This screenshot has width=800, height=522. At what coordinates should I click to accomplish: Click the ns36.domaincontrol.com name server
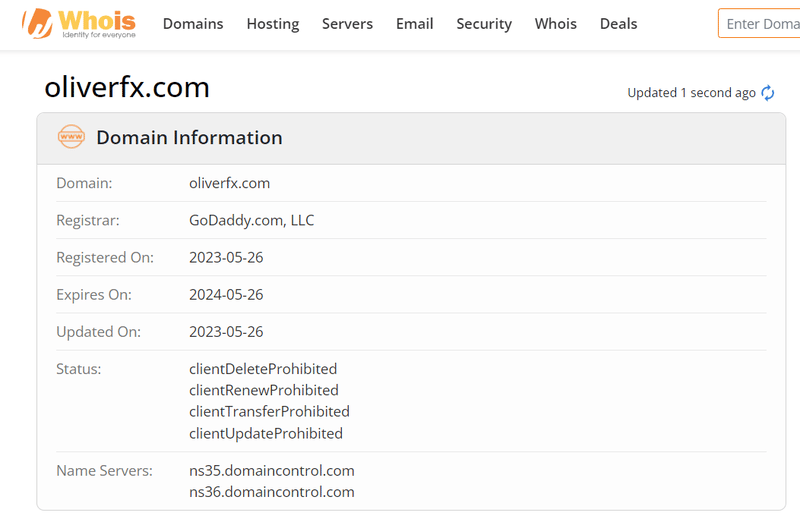271,492
